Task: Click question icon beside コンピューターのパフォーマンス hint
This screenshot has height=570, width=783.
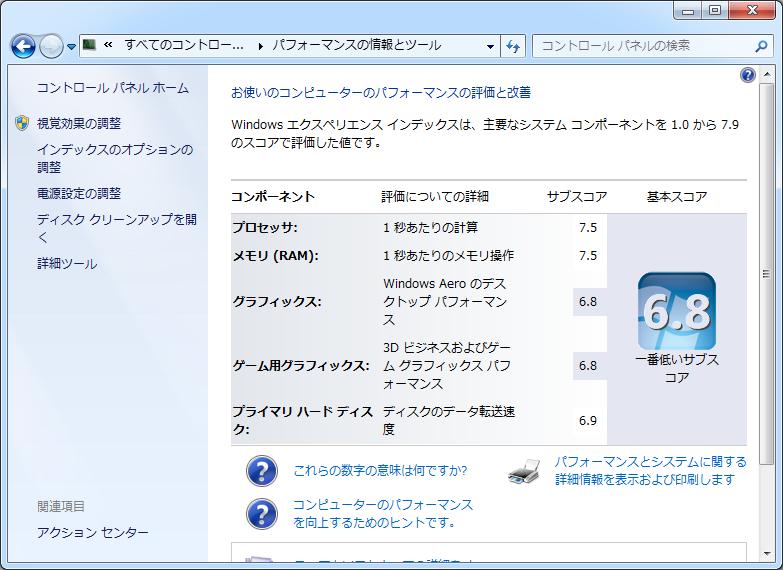Action: click(x=262, y=514)
